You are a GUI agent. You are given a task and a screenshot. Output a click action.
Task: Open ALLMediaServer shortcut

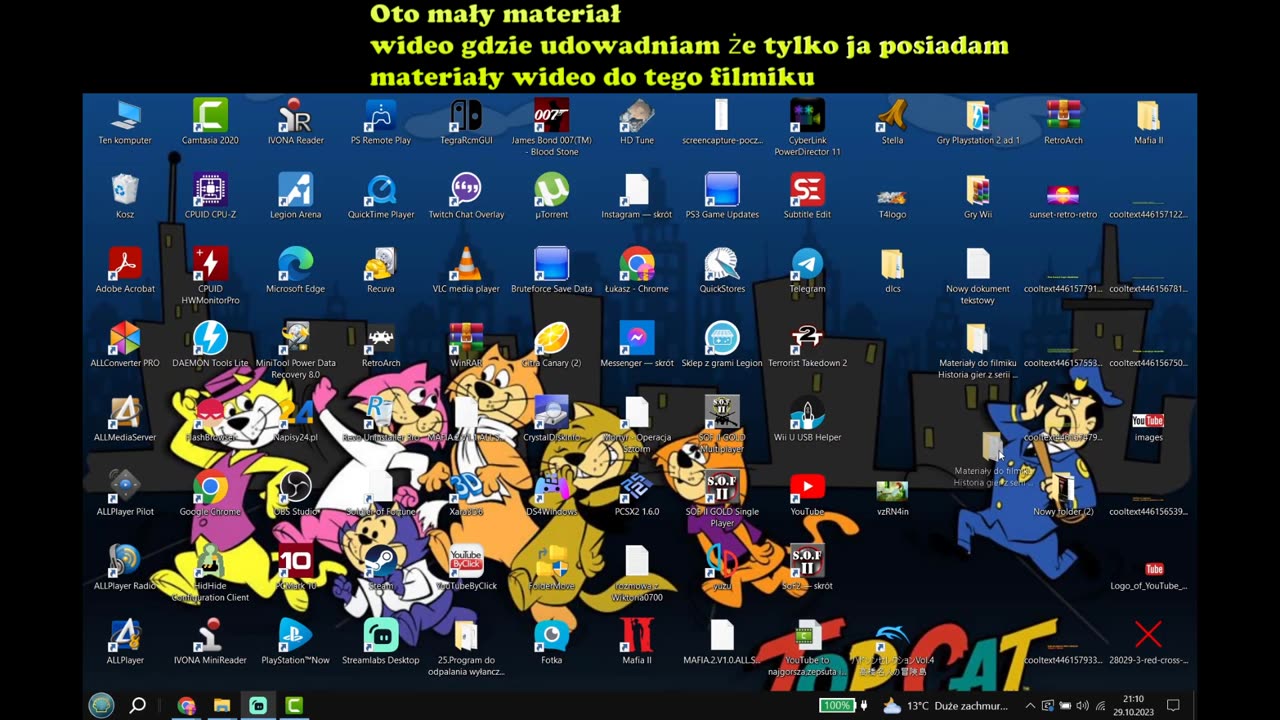[x=125, y=418]
